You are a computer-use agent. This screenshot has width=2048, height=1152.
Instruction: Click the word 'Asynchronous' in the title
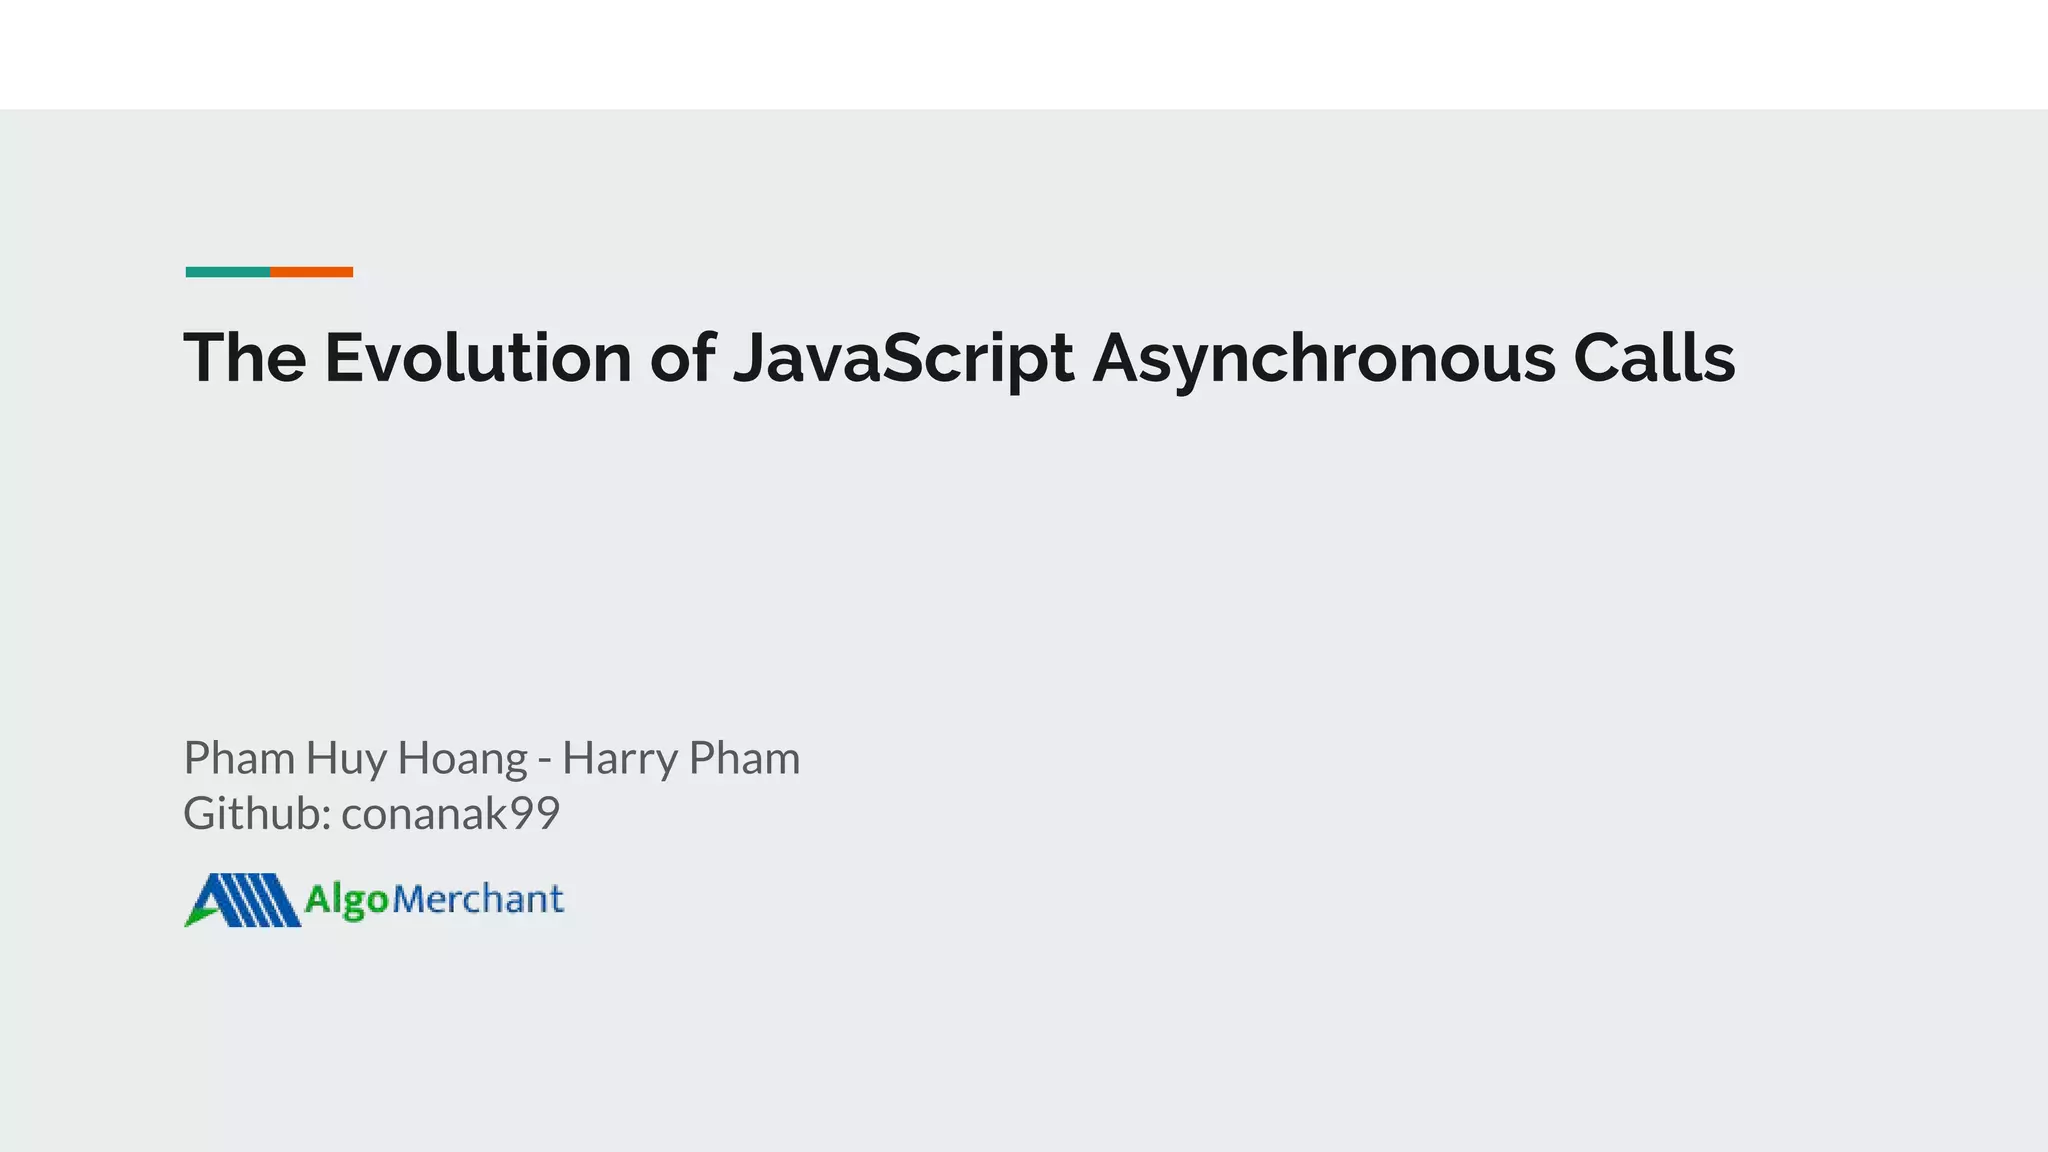pos(1324,358)
